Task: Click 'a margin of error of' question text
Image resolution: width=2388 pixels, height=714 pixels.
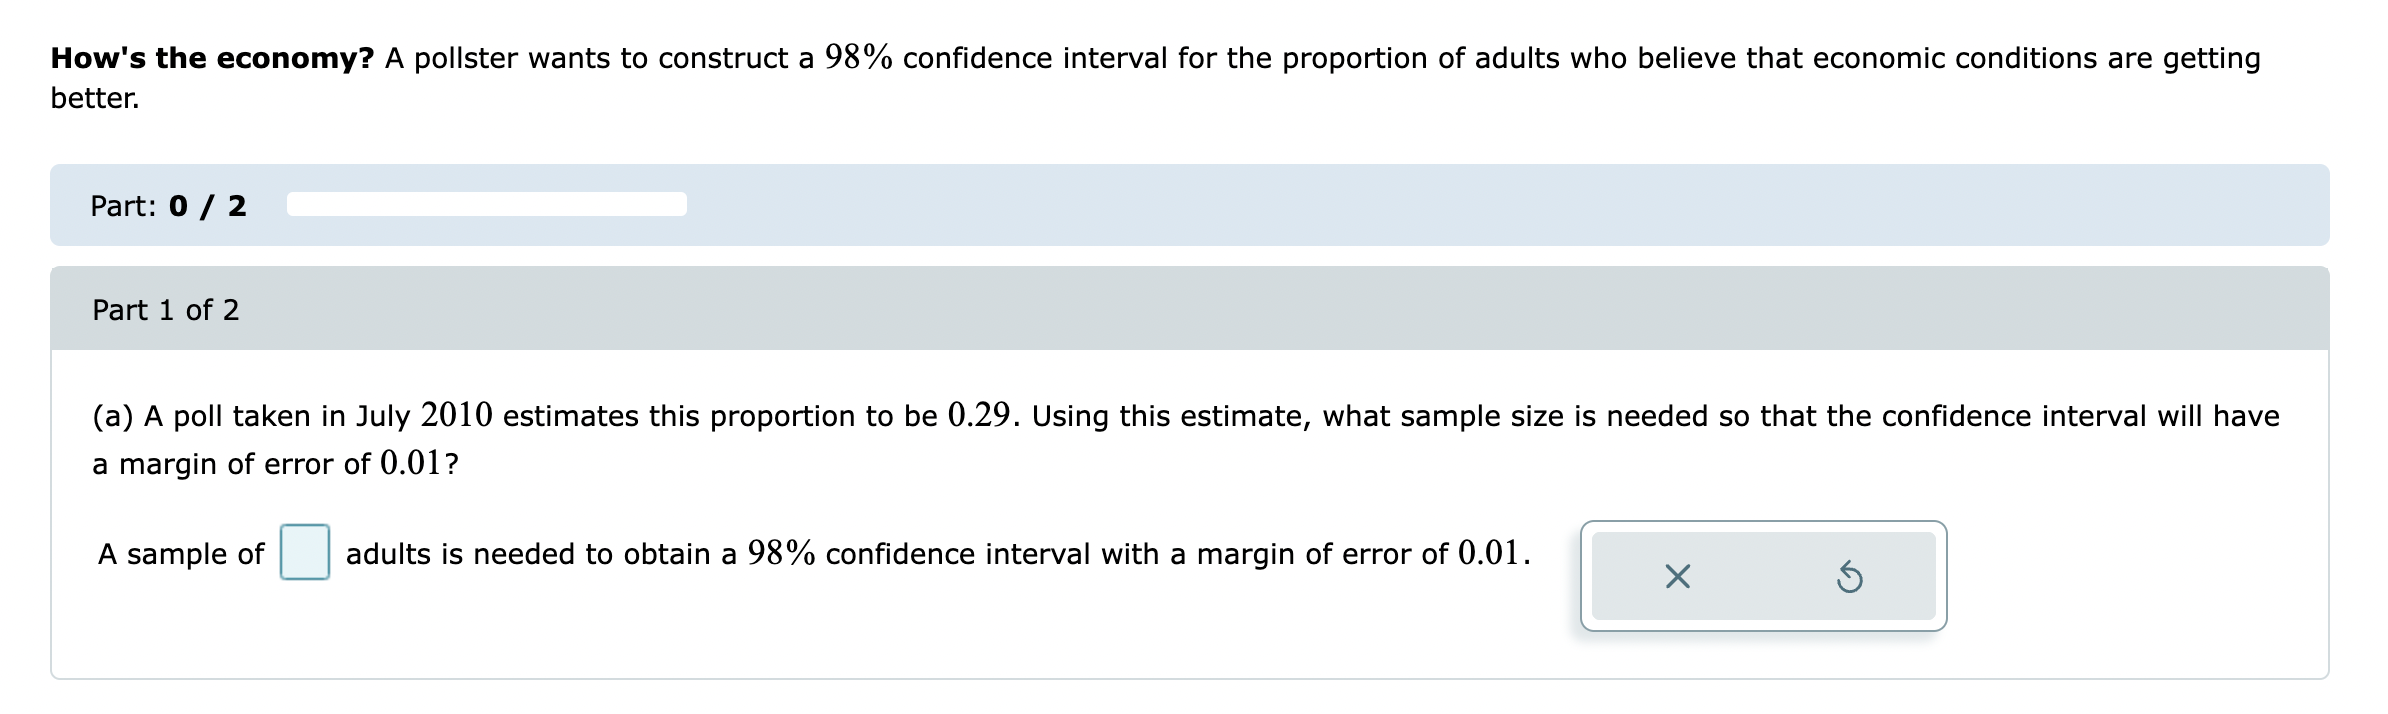Action: [231, 464]
